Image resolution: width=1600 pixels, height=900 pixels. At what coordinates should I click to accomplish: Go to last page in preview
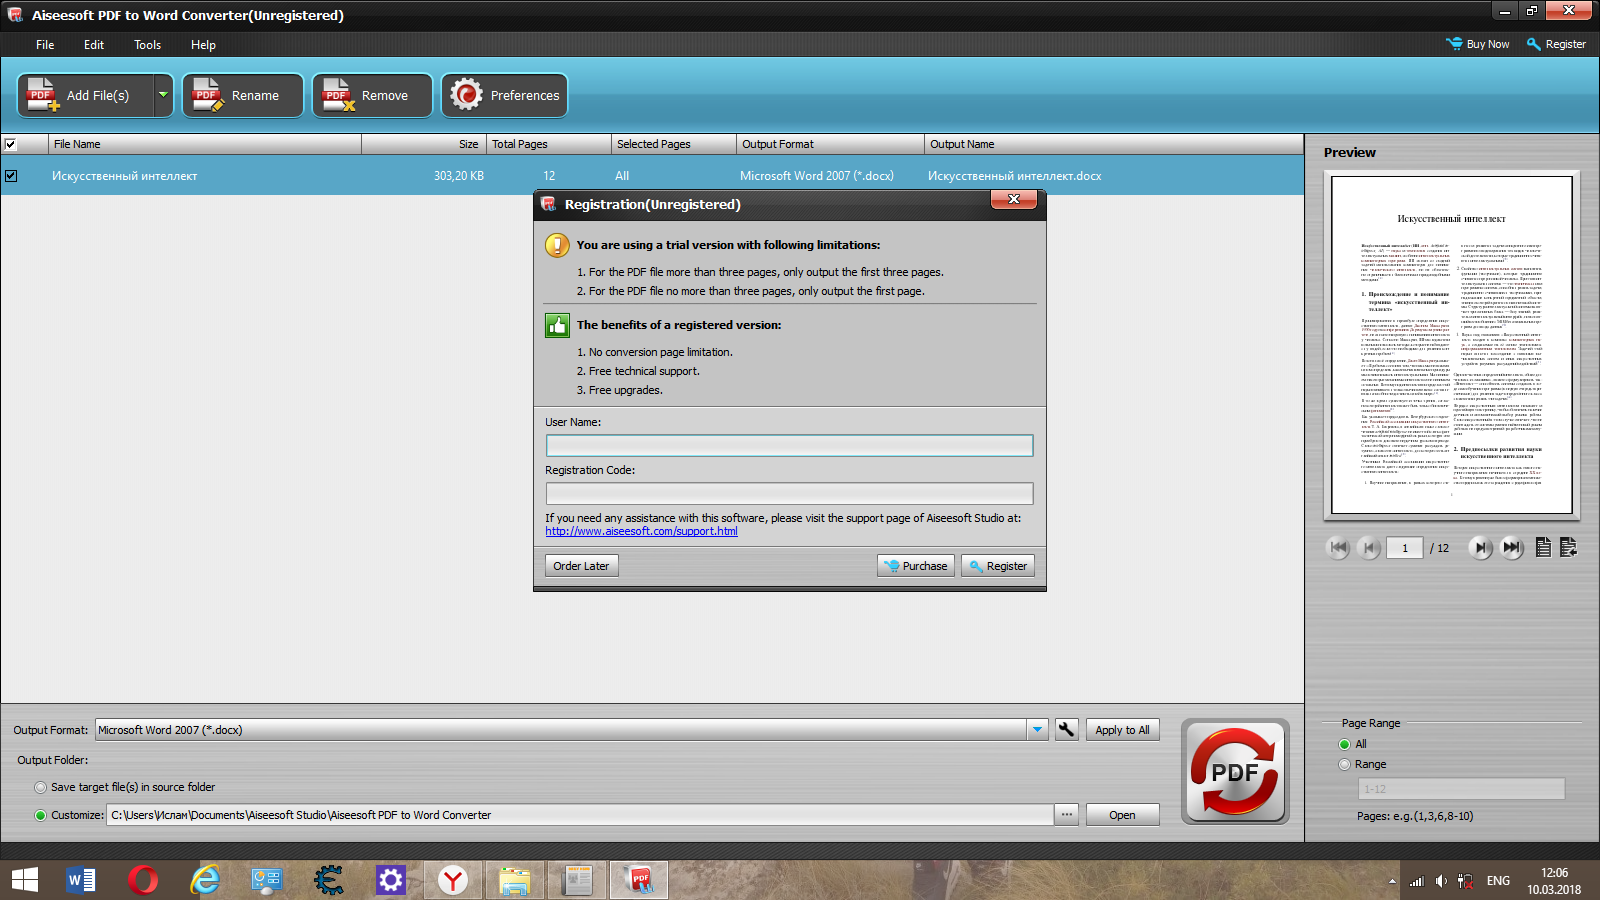click(x=1512, y=548)
